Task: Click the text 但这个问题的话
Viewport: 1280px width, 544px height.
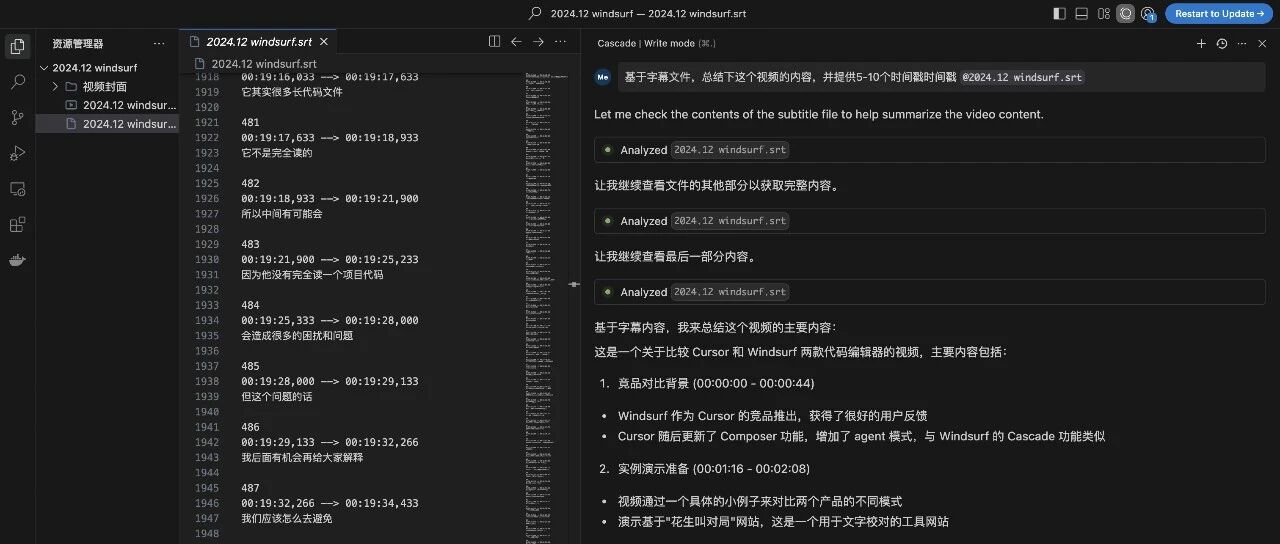Action: click(x=277, y=397)
